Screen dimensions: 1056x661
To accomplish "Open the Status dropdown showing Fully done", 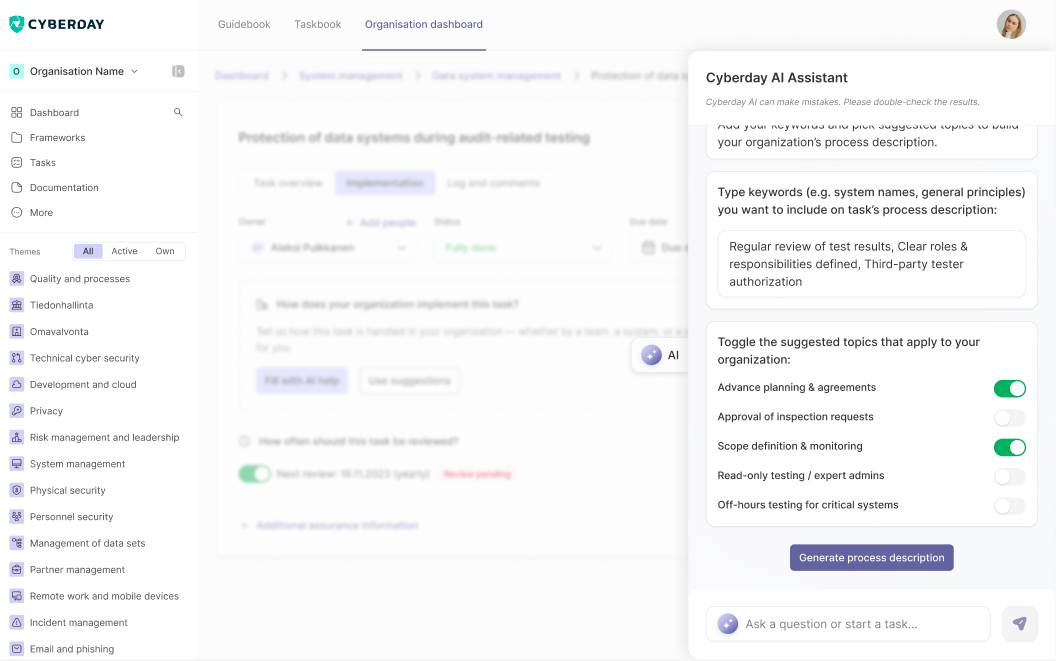I will (x=523, y=248).
